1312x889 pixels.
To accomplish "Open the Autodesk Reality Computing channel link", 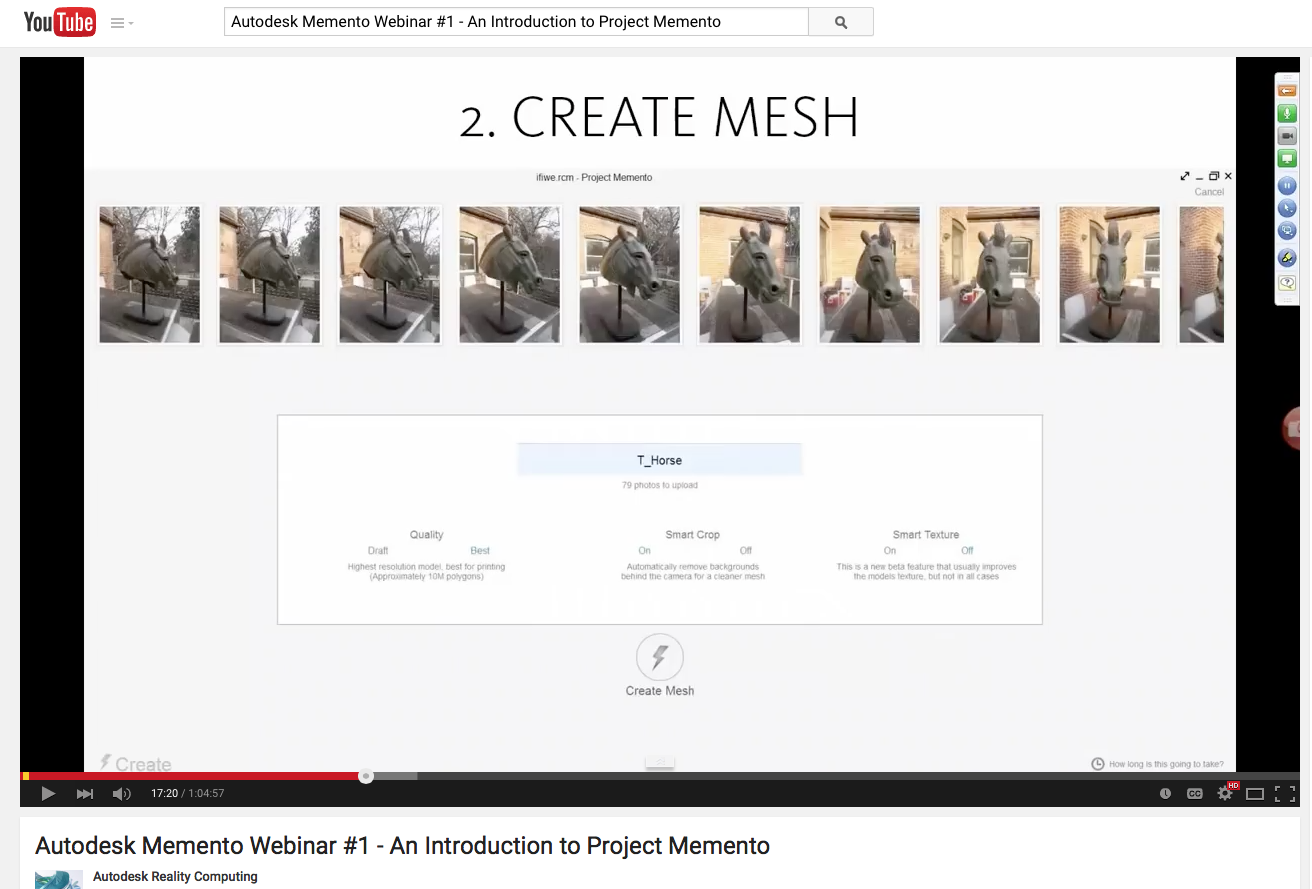I will coord(175,877).
